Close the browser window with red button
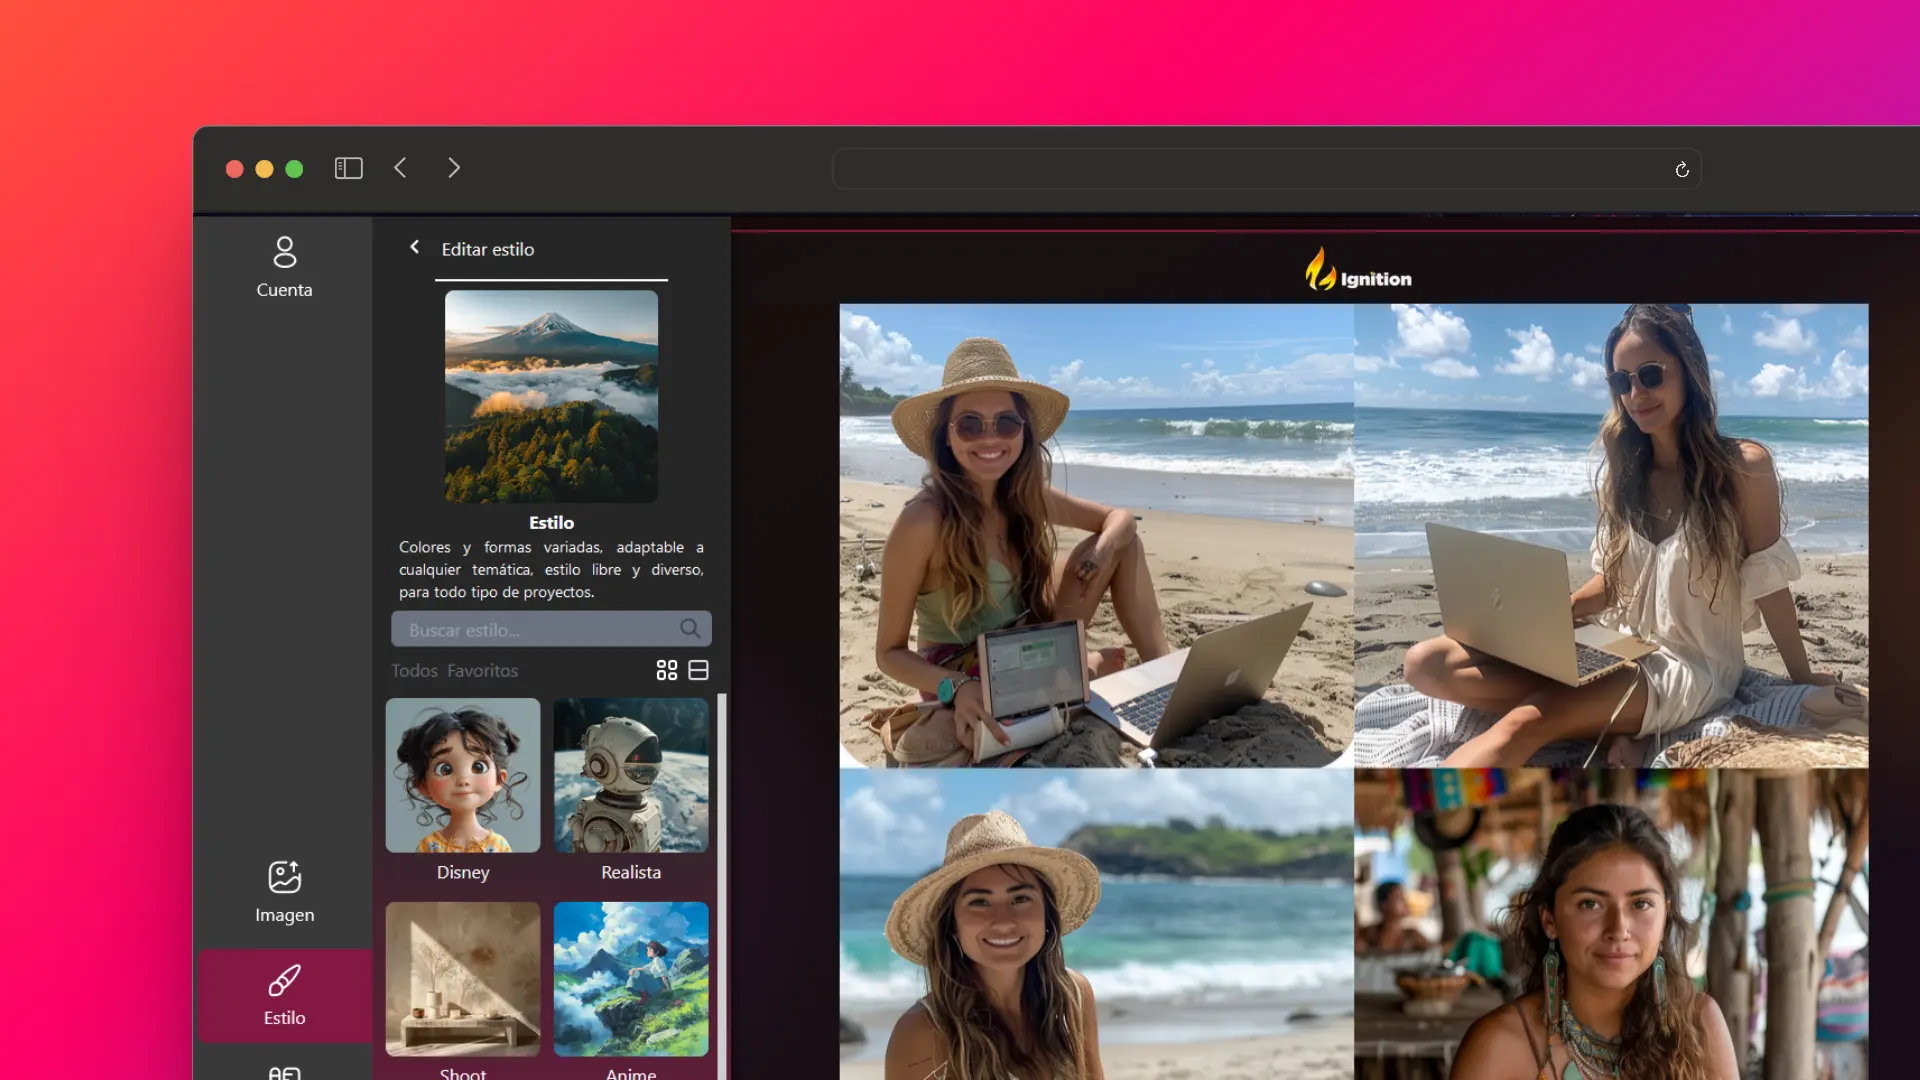The width and height of the screenshot is (1920, 1080). 235,169
